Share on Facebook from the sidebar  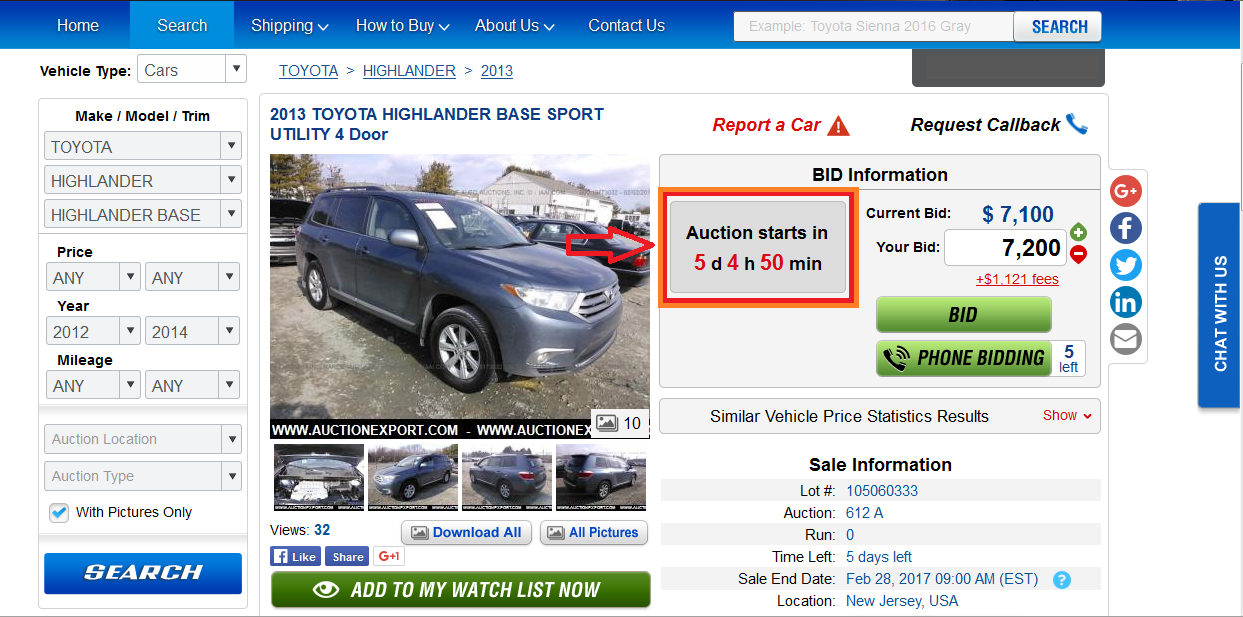pos(1126,228)
